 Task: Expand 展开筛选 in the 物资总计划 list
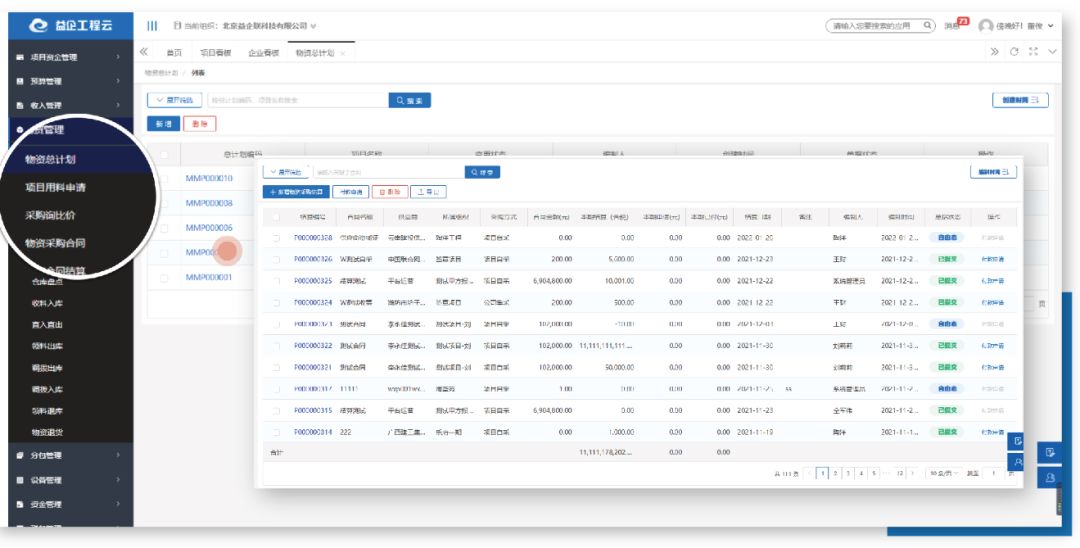coord(174,101)
